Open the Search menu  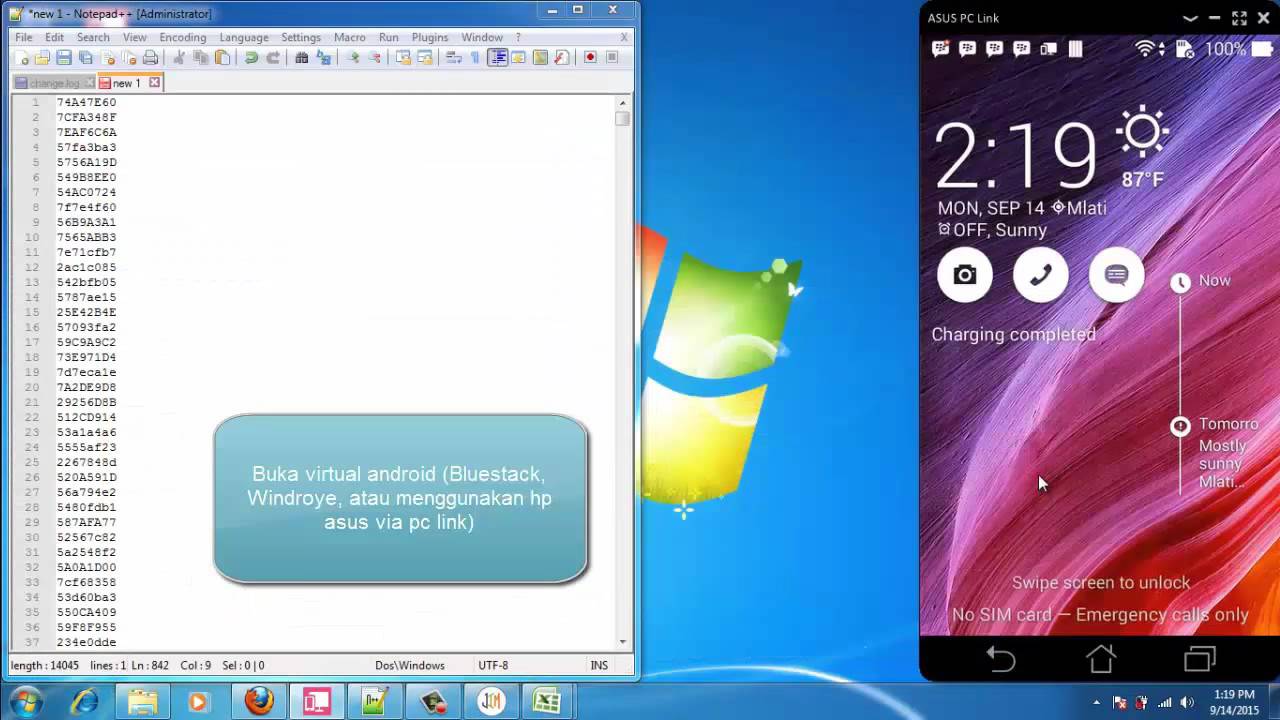(x=93, y=37)
